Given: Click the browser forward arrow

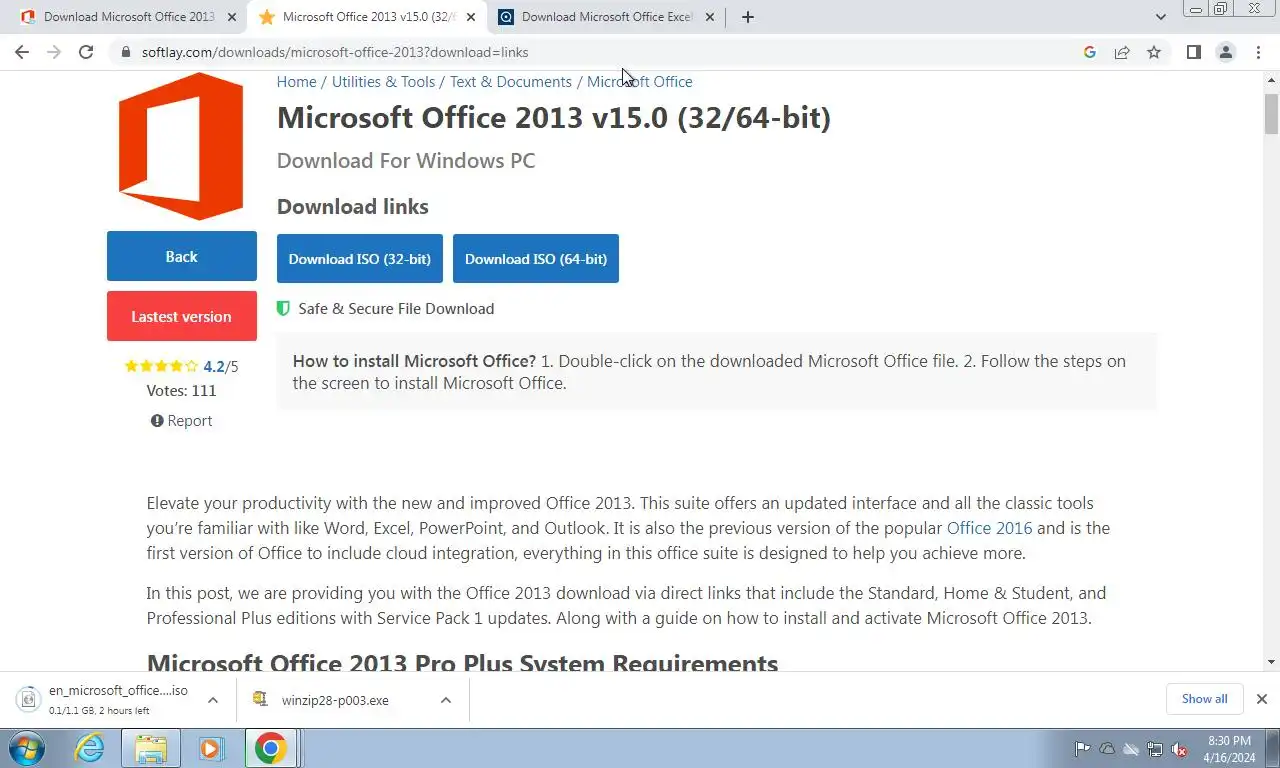Looking at the screenshot, I should click(54, 52).
